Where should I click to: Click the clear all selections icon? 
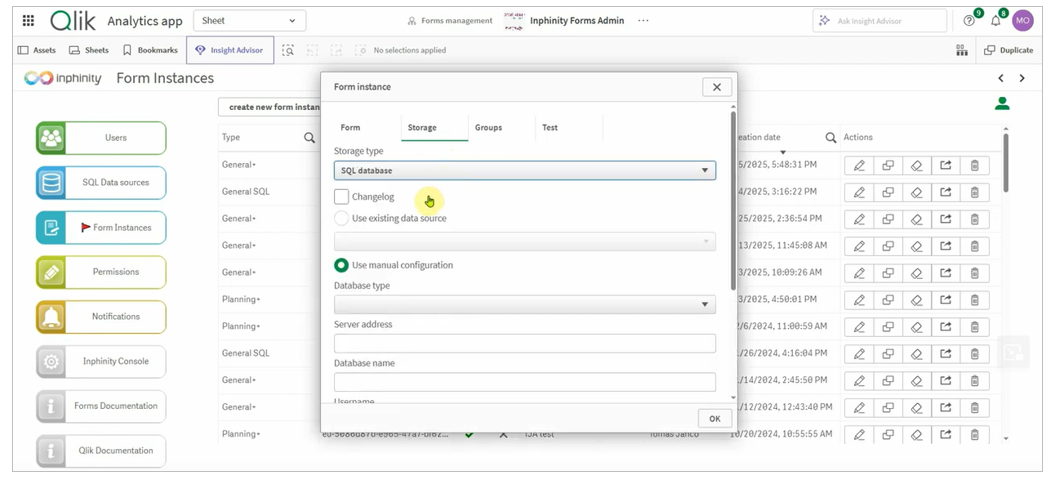pyautogui.click(x=361, y=50)
